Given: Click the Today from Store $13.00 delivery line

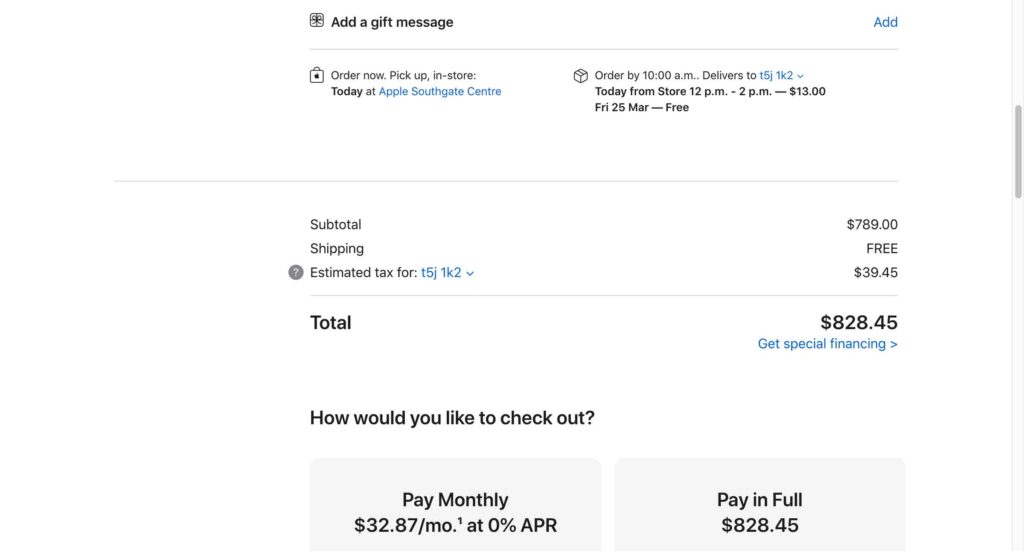Looking at the screenshot, I should pyautogui.click(x=710, y=91).
